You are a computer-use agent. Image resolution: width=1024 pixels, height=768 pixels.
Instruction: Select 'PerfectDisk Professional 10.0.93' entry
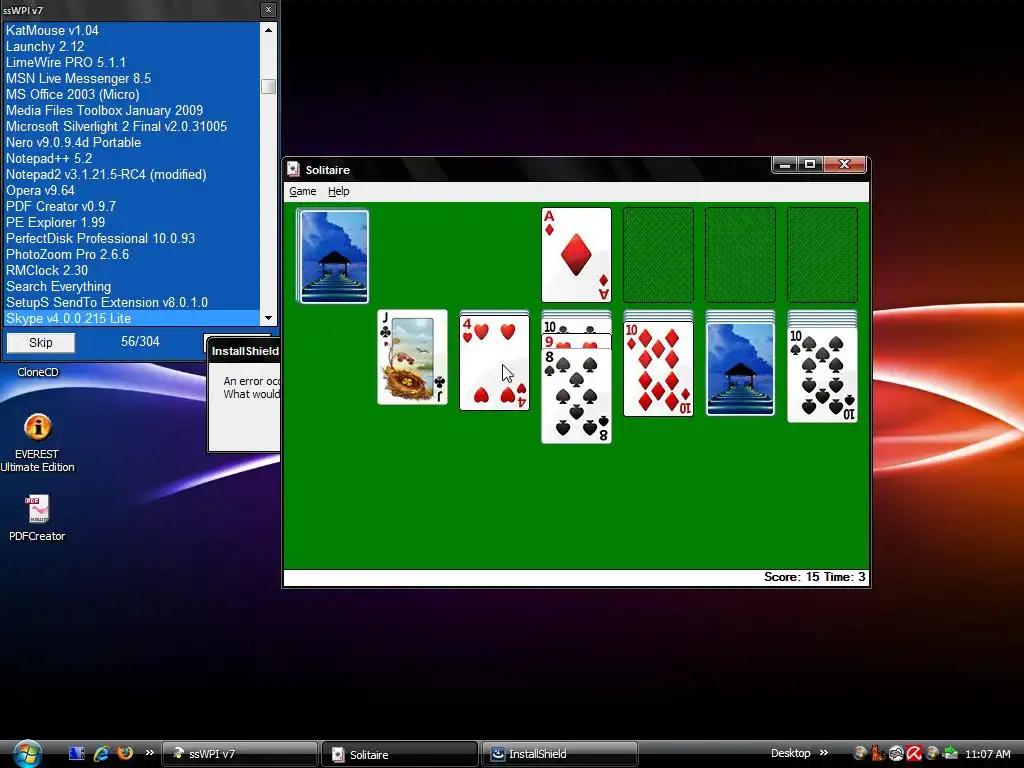(x=132, y=238)
